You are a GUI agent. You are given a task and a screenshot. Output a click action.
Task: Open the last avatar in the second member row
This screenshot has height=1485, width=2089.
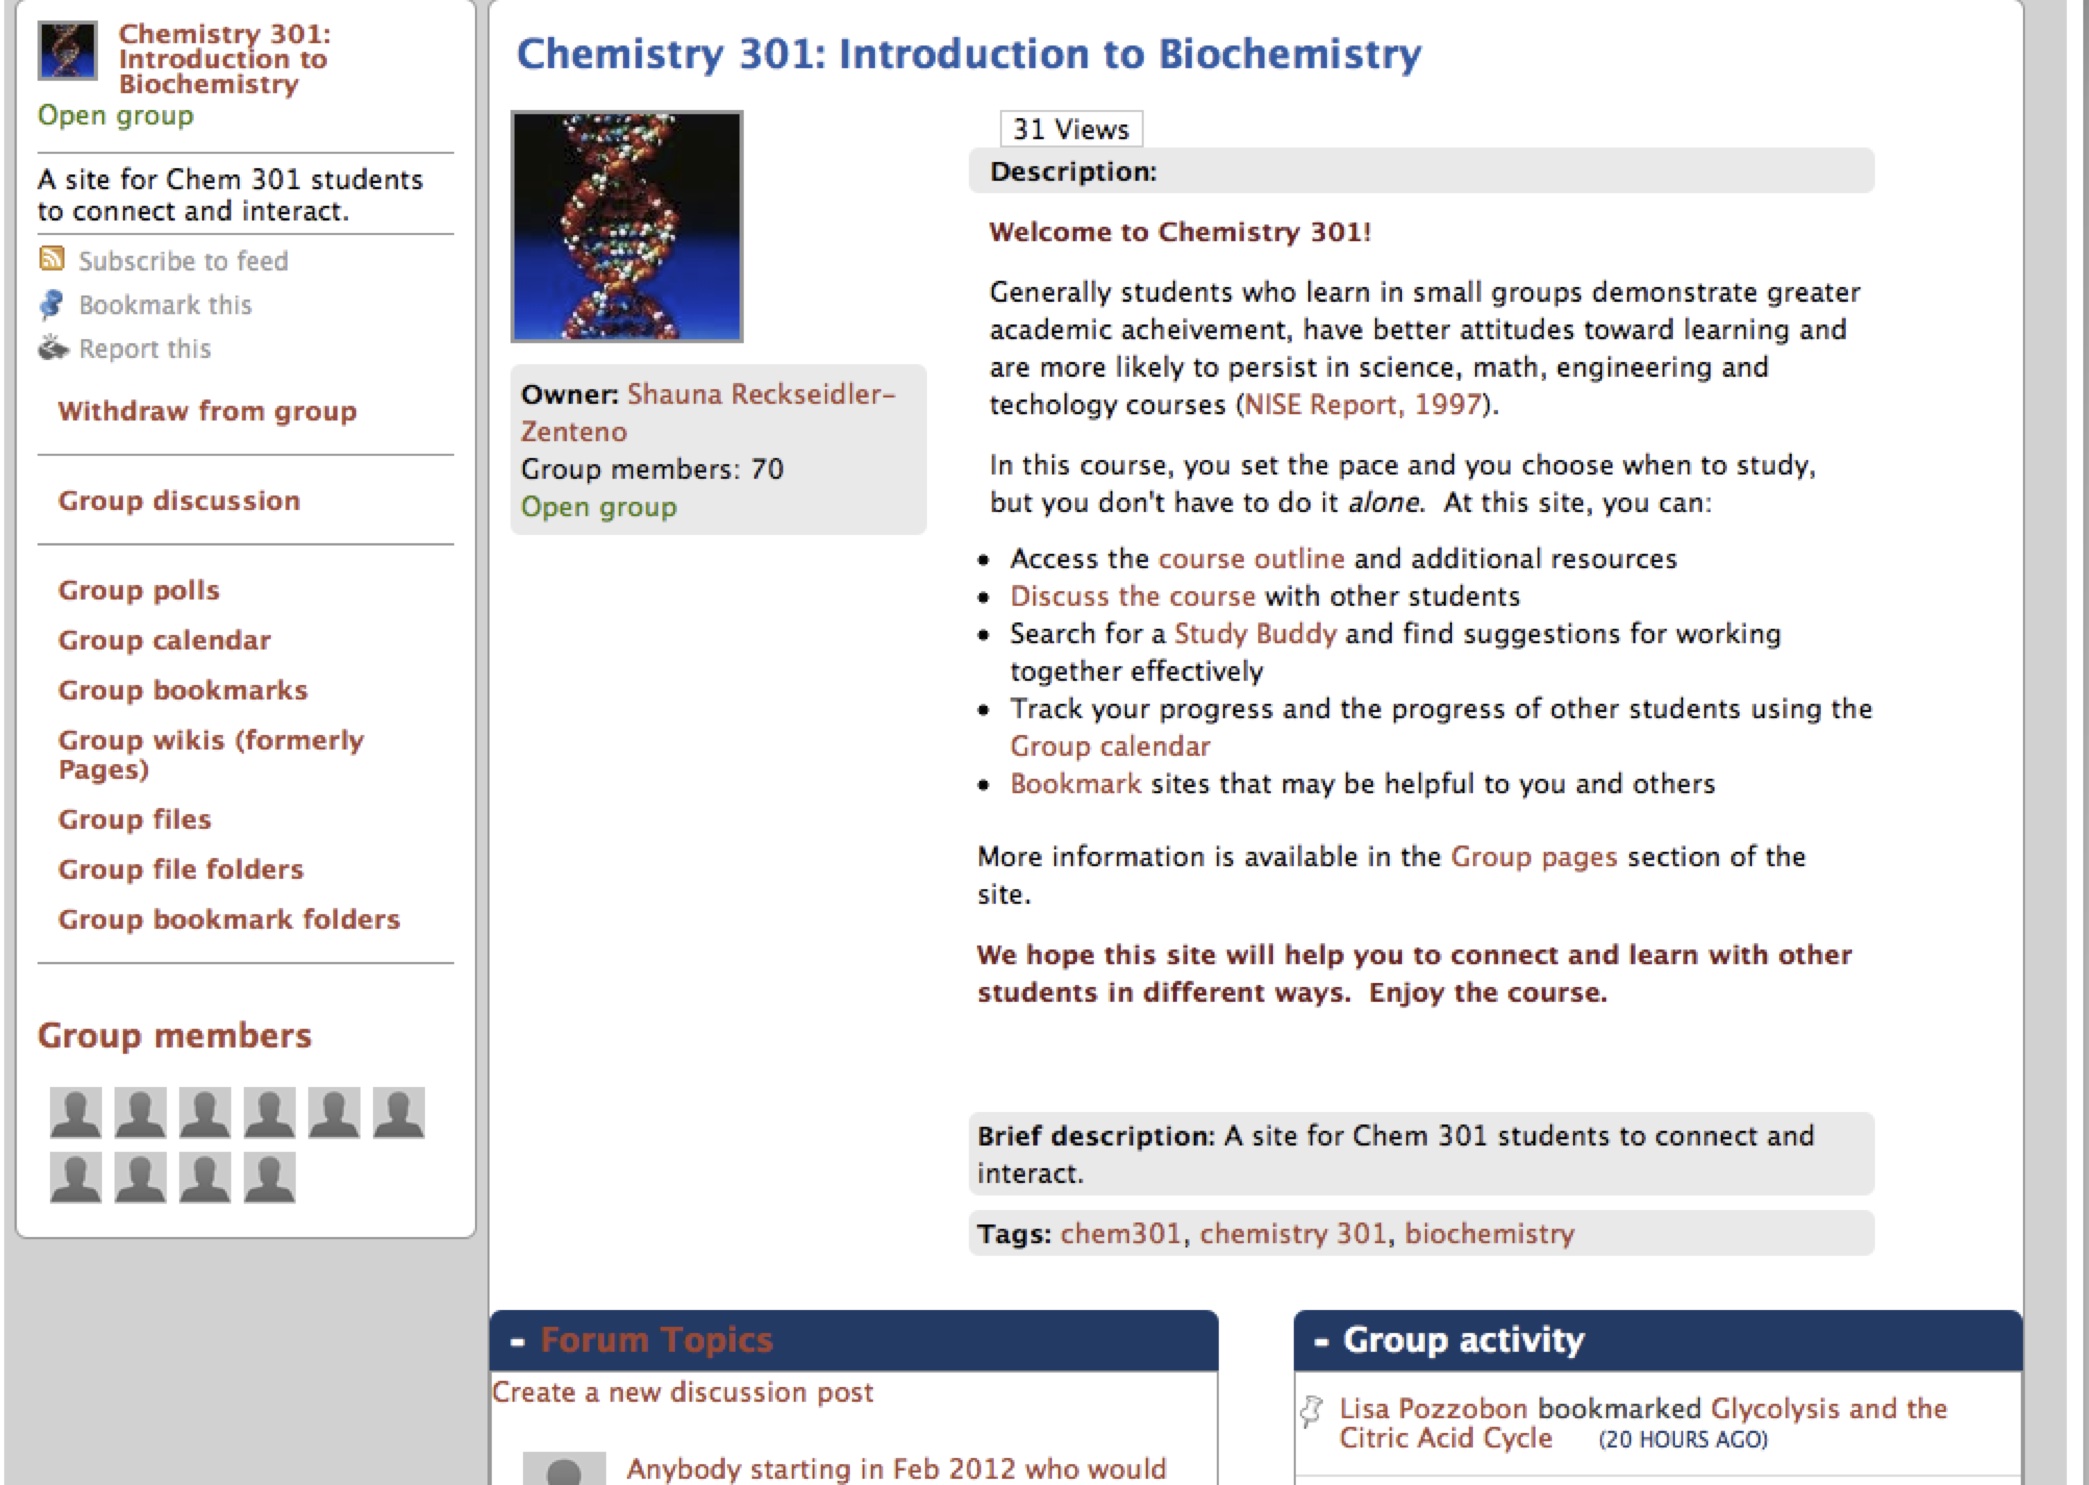[x=270, y=1177]
